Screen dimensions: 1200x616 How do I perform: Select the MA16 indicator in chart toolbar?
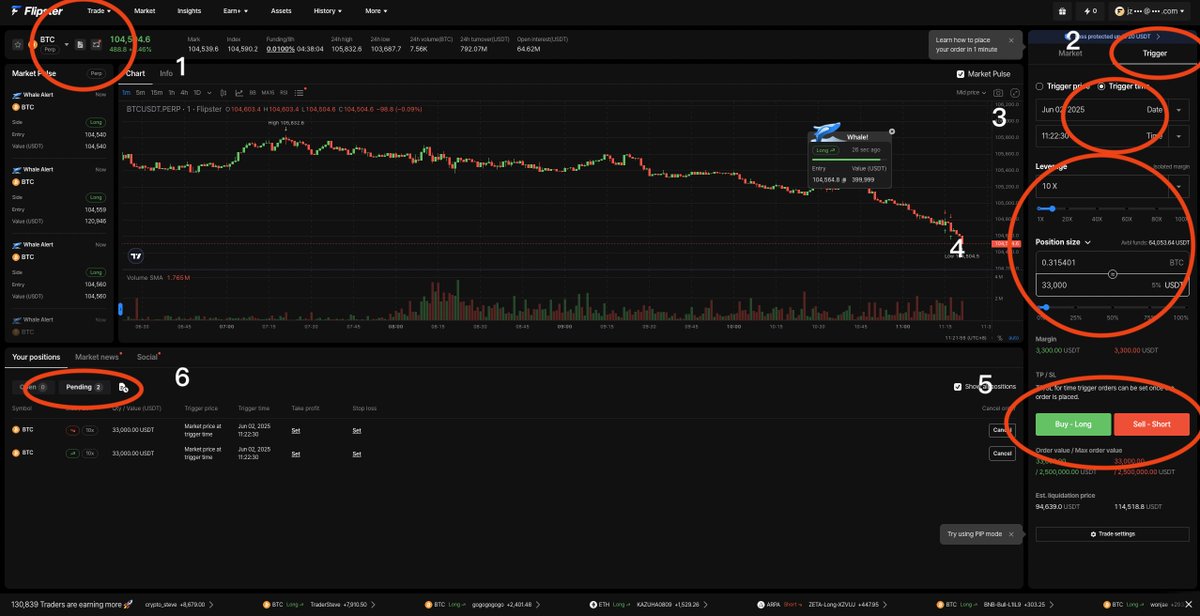(268, 92)
